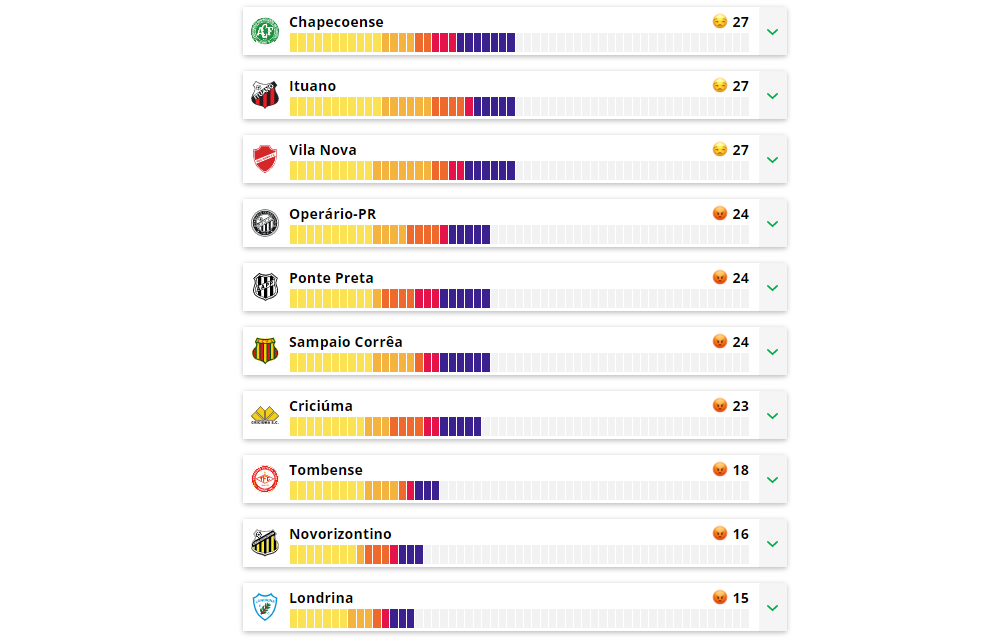The width and height of the screenshot is (1001, 644).
Task: Click the Novorizontino striped crest
Action: tap(265, 543)
